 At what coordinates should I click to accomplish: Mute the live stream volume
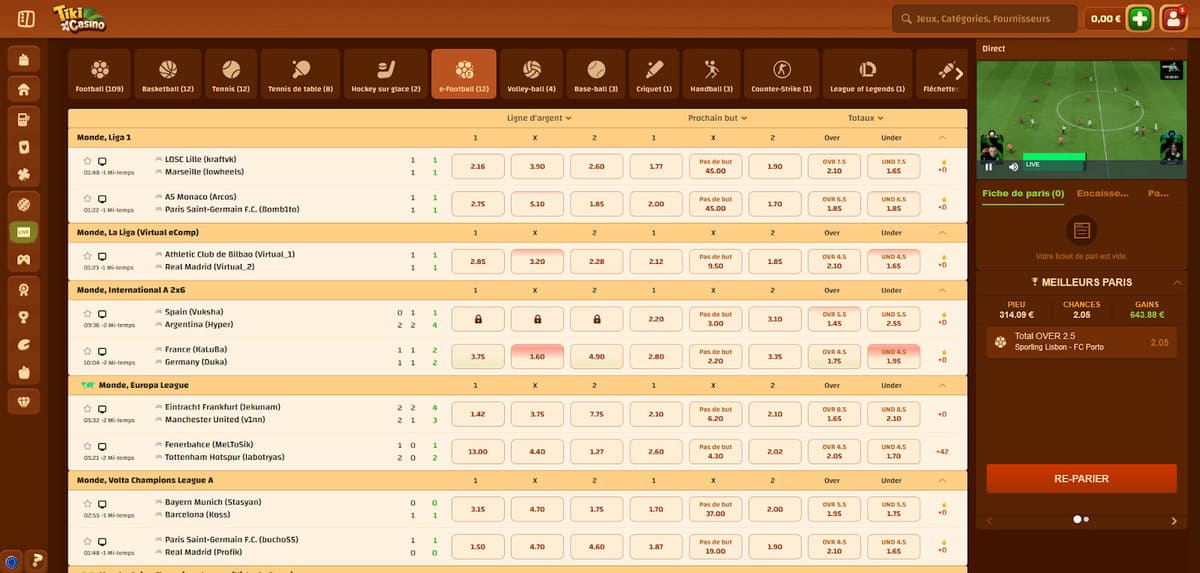coord(1013,166)
